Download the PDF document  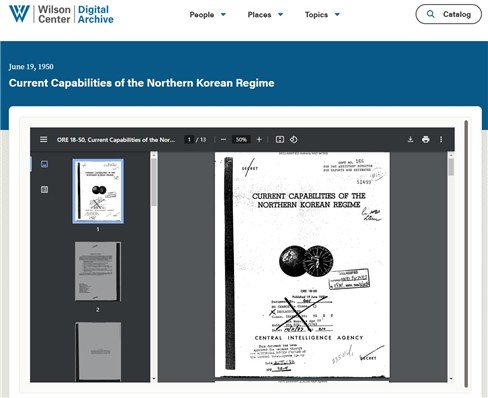[410, 139]
